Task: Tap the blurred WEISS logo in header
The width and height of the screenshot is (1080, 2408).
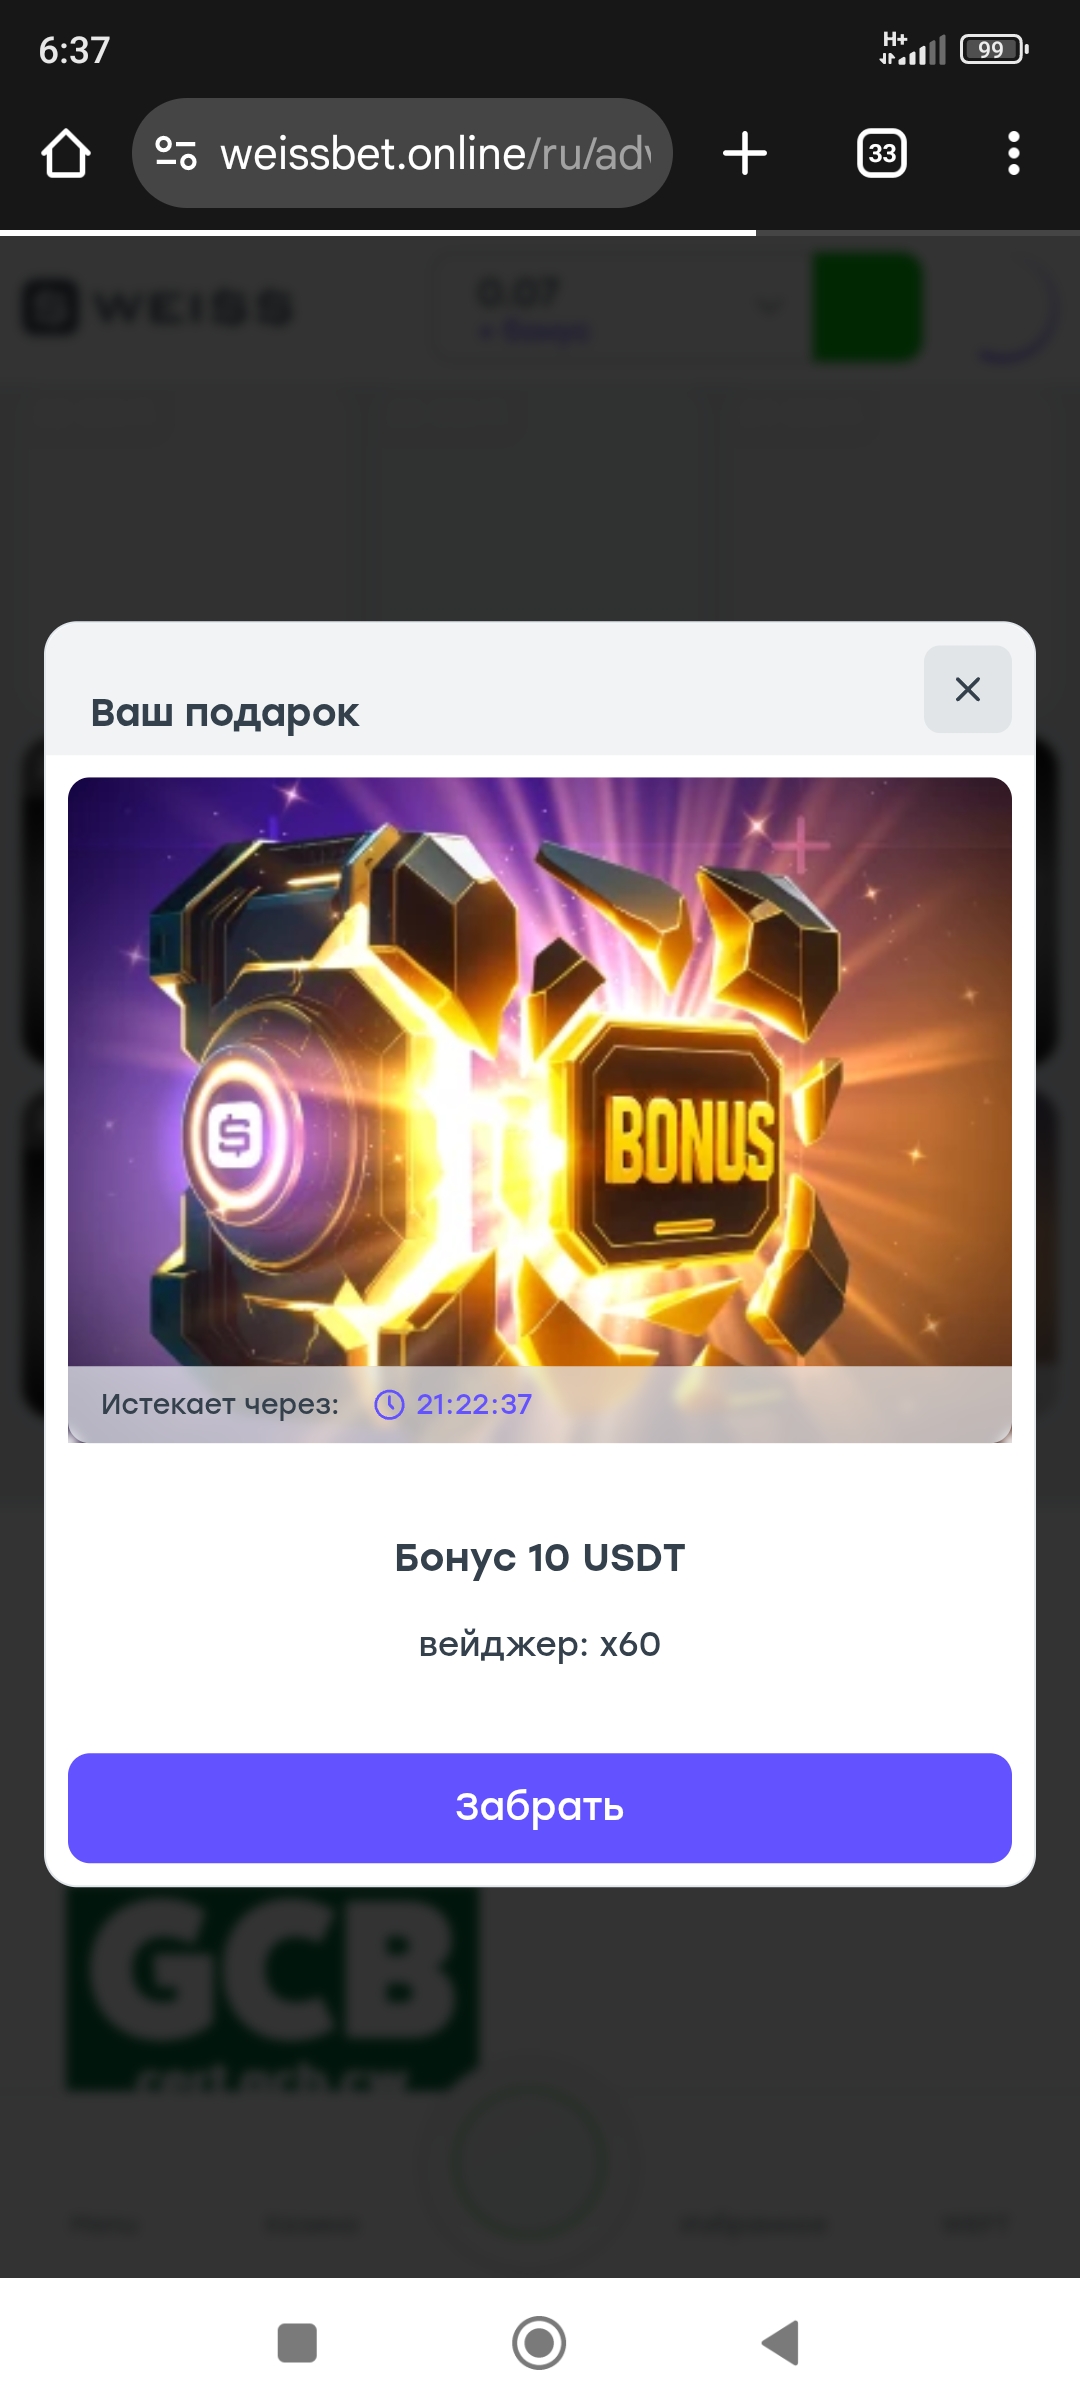Action: [x=158, y=307]
